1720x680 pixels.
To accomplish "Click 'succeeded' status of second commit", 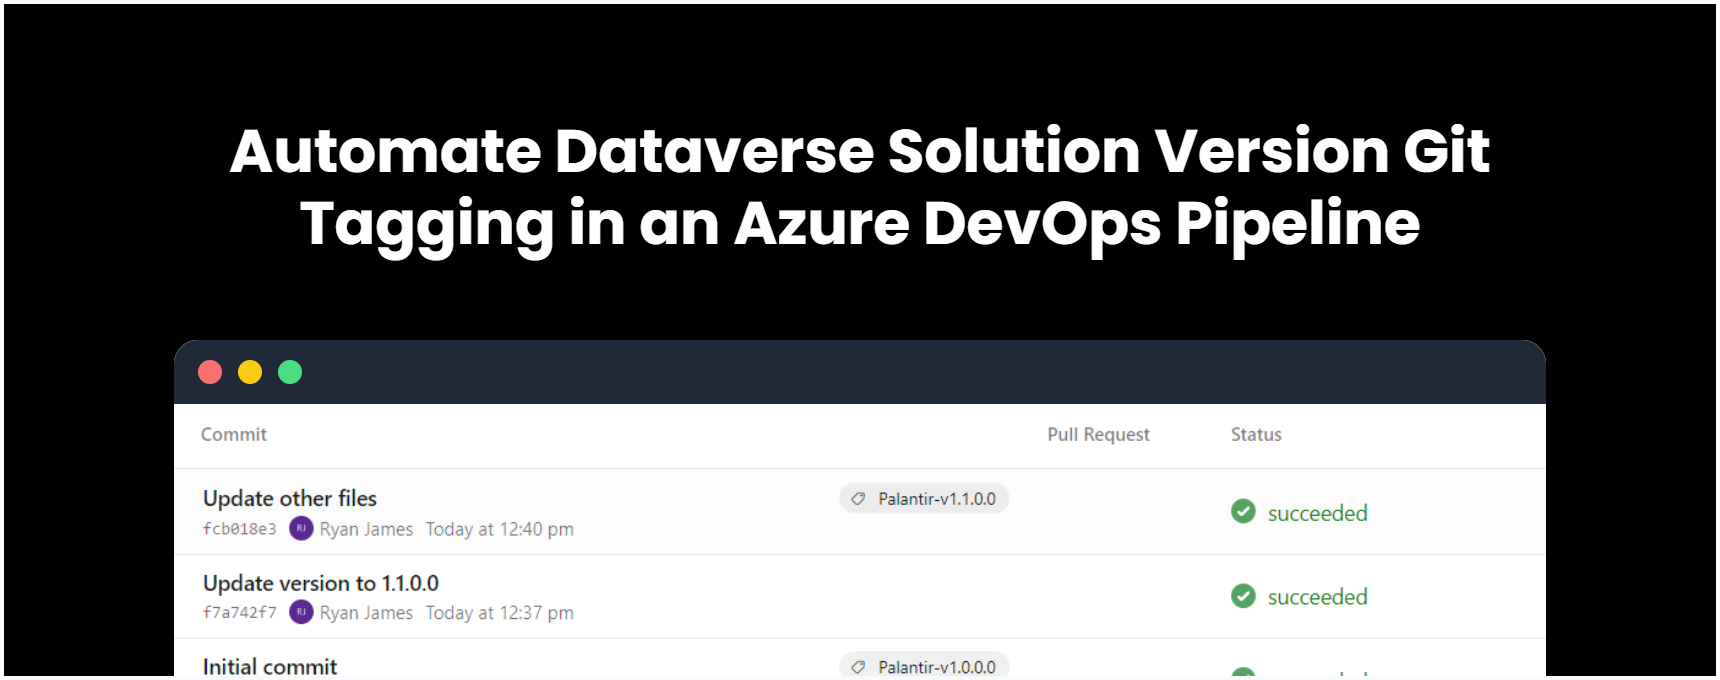I will tap(1317, 597).
